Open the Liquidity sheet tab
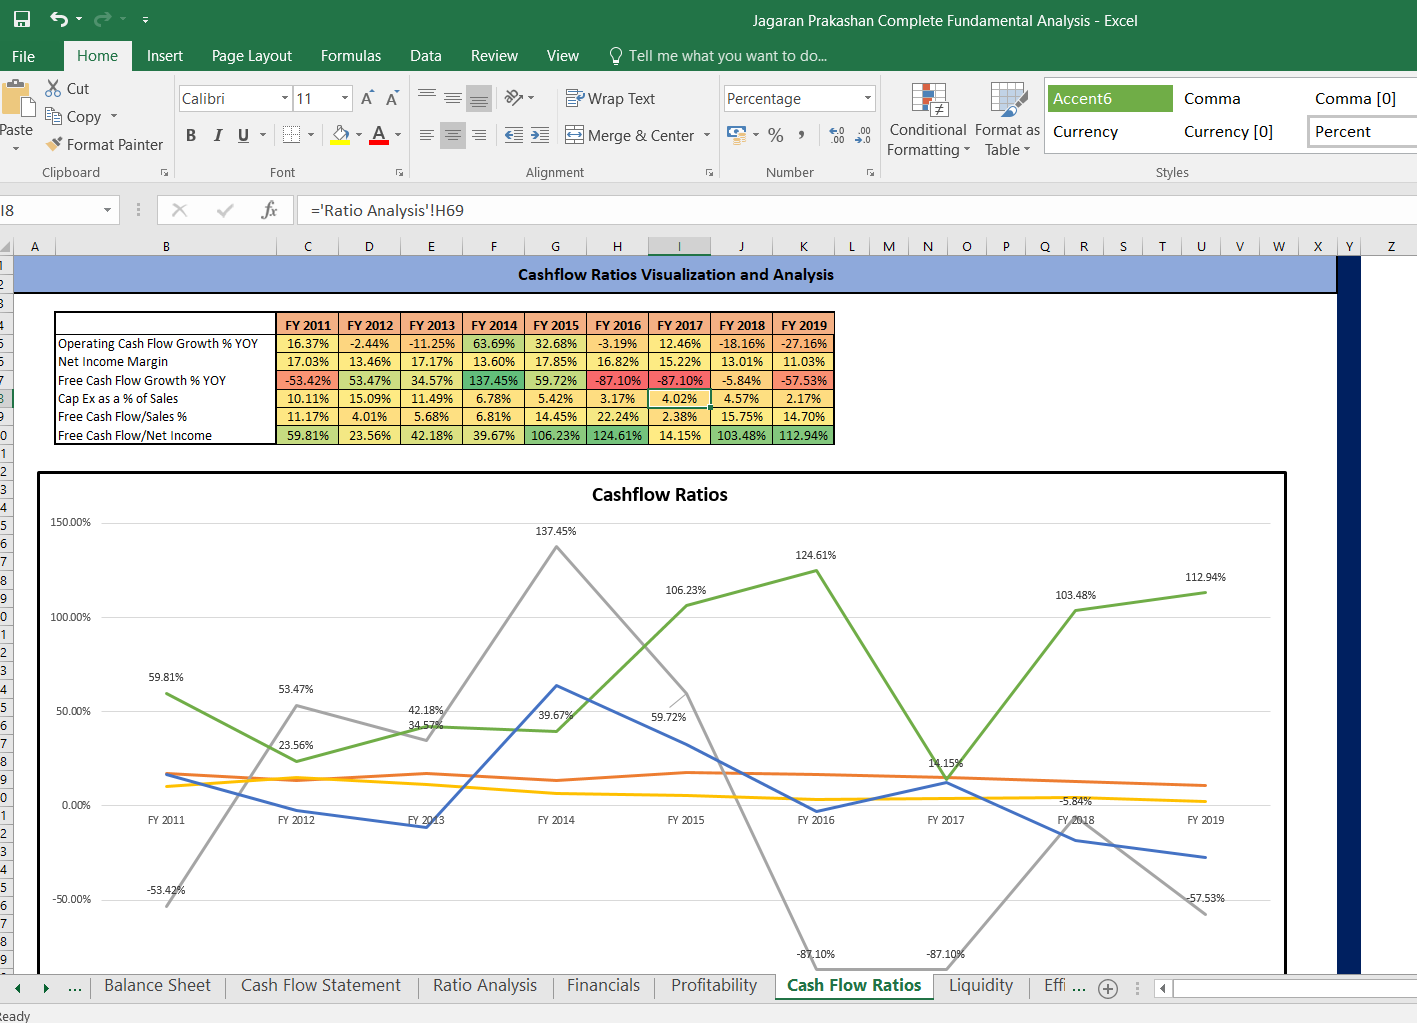1417x1023 pixels. (981, 985)
